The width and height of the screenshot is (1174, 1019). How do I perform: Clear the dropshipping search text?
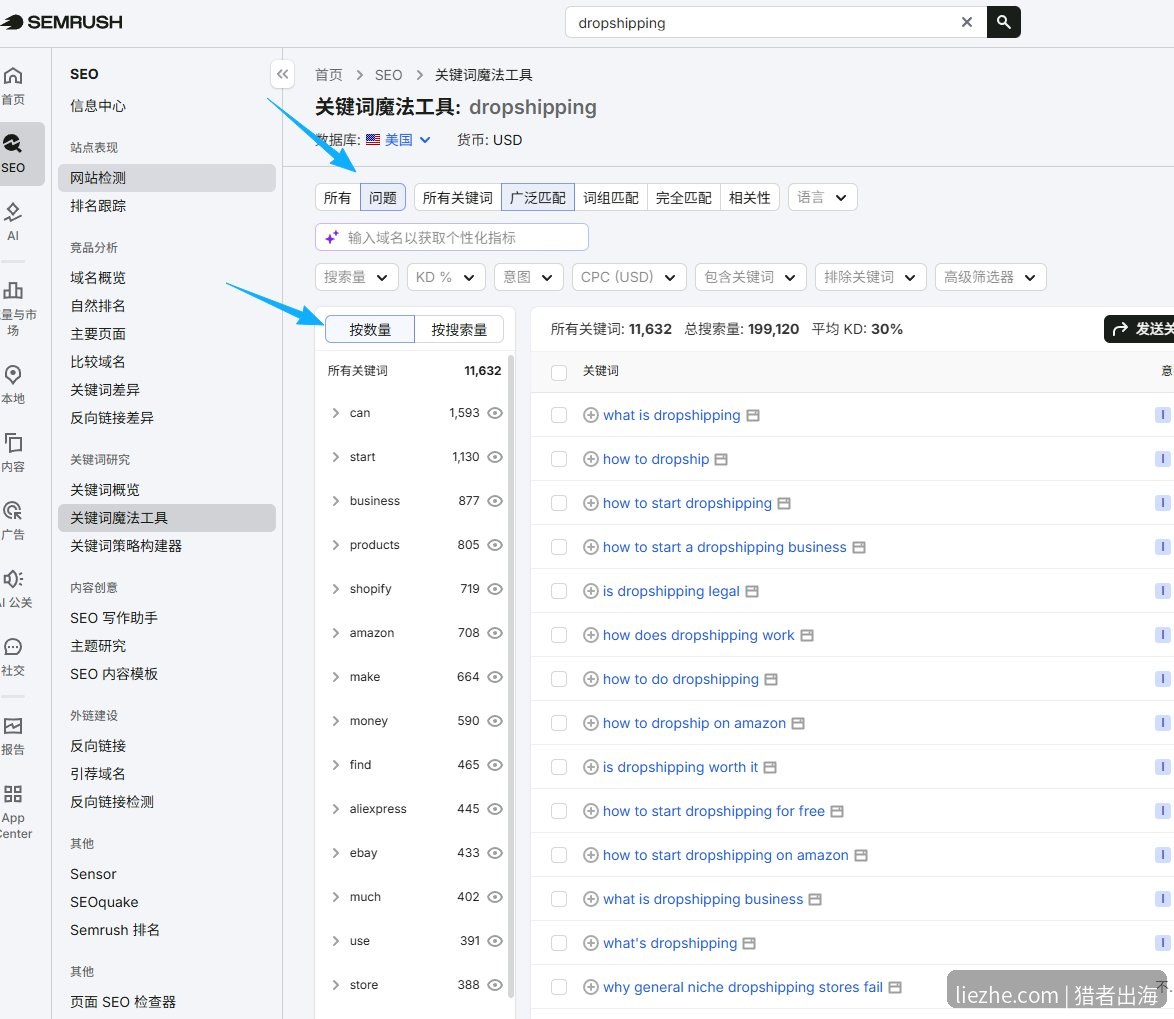[x=967, y=22]
